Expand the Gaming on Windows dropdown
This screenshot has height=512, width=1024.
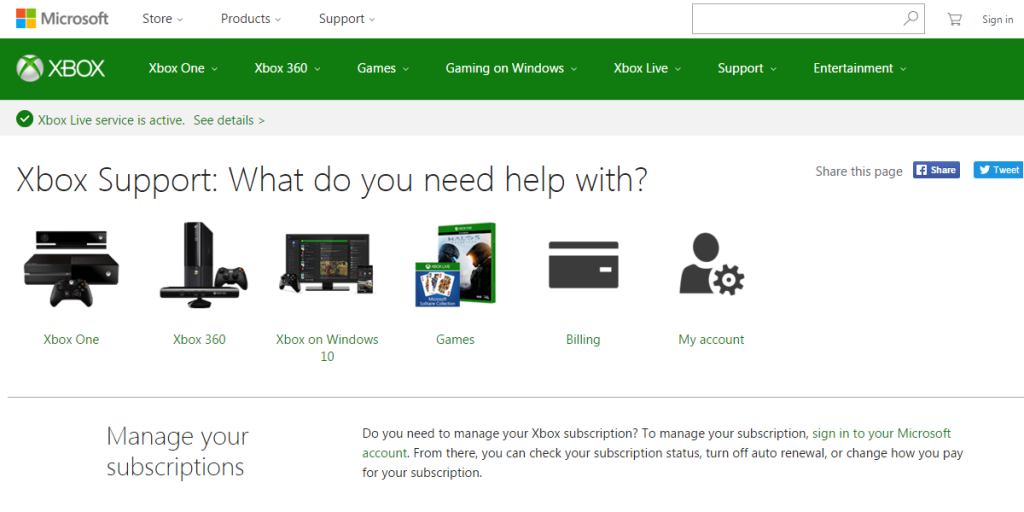click(511, 68)
